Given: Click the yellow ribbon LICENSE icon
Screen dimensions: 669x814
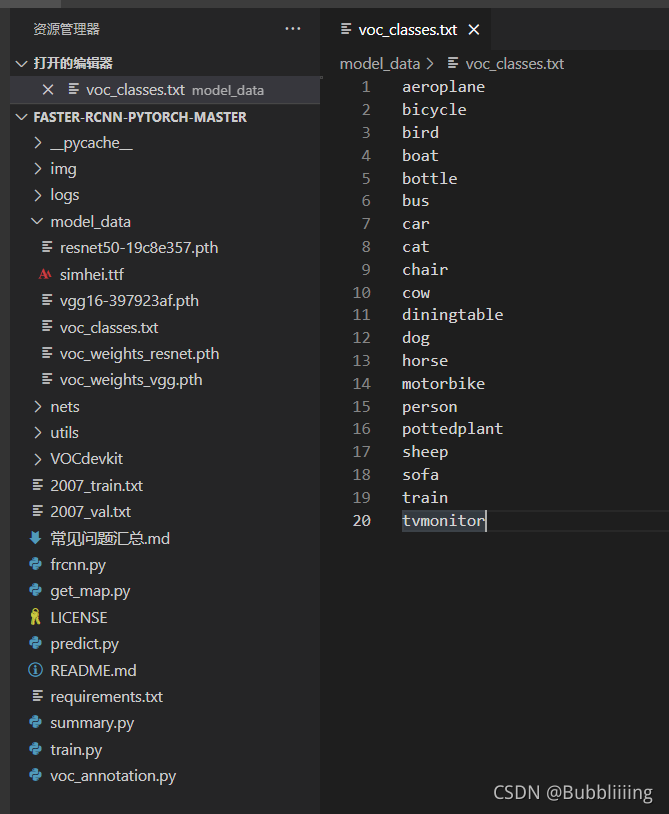Looking at the screenshot, I should coord(36,617).
